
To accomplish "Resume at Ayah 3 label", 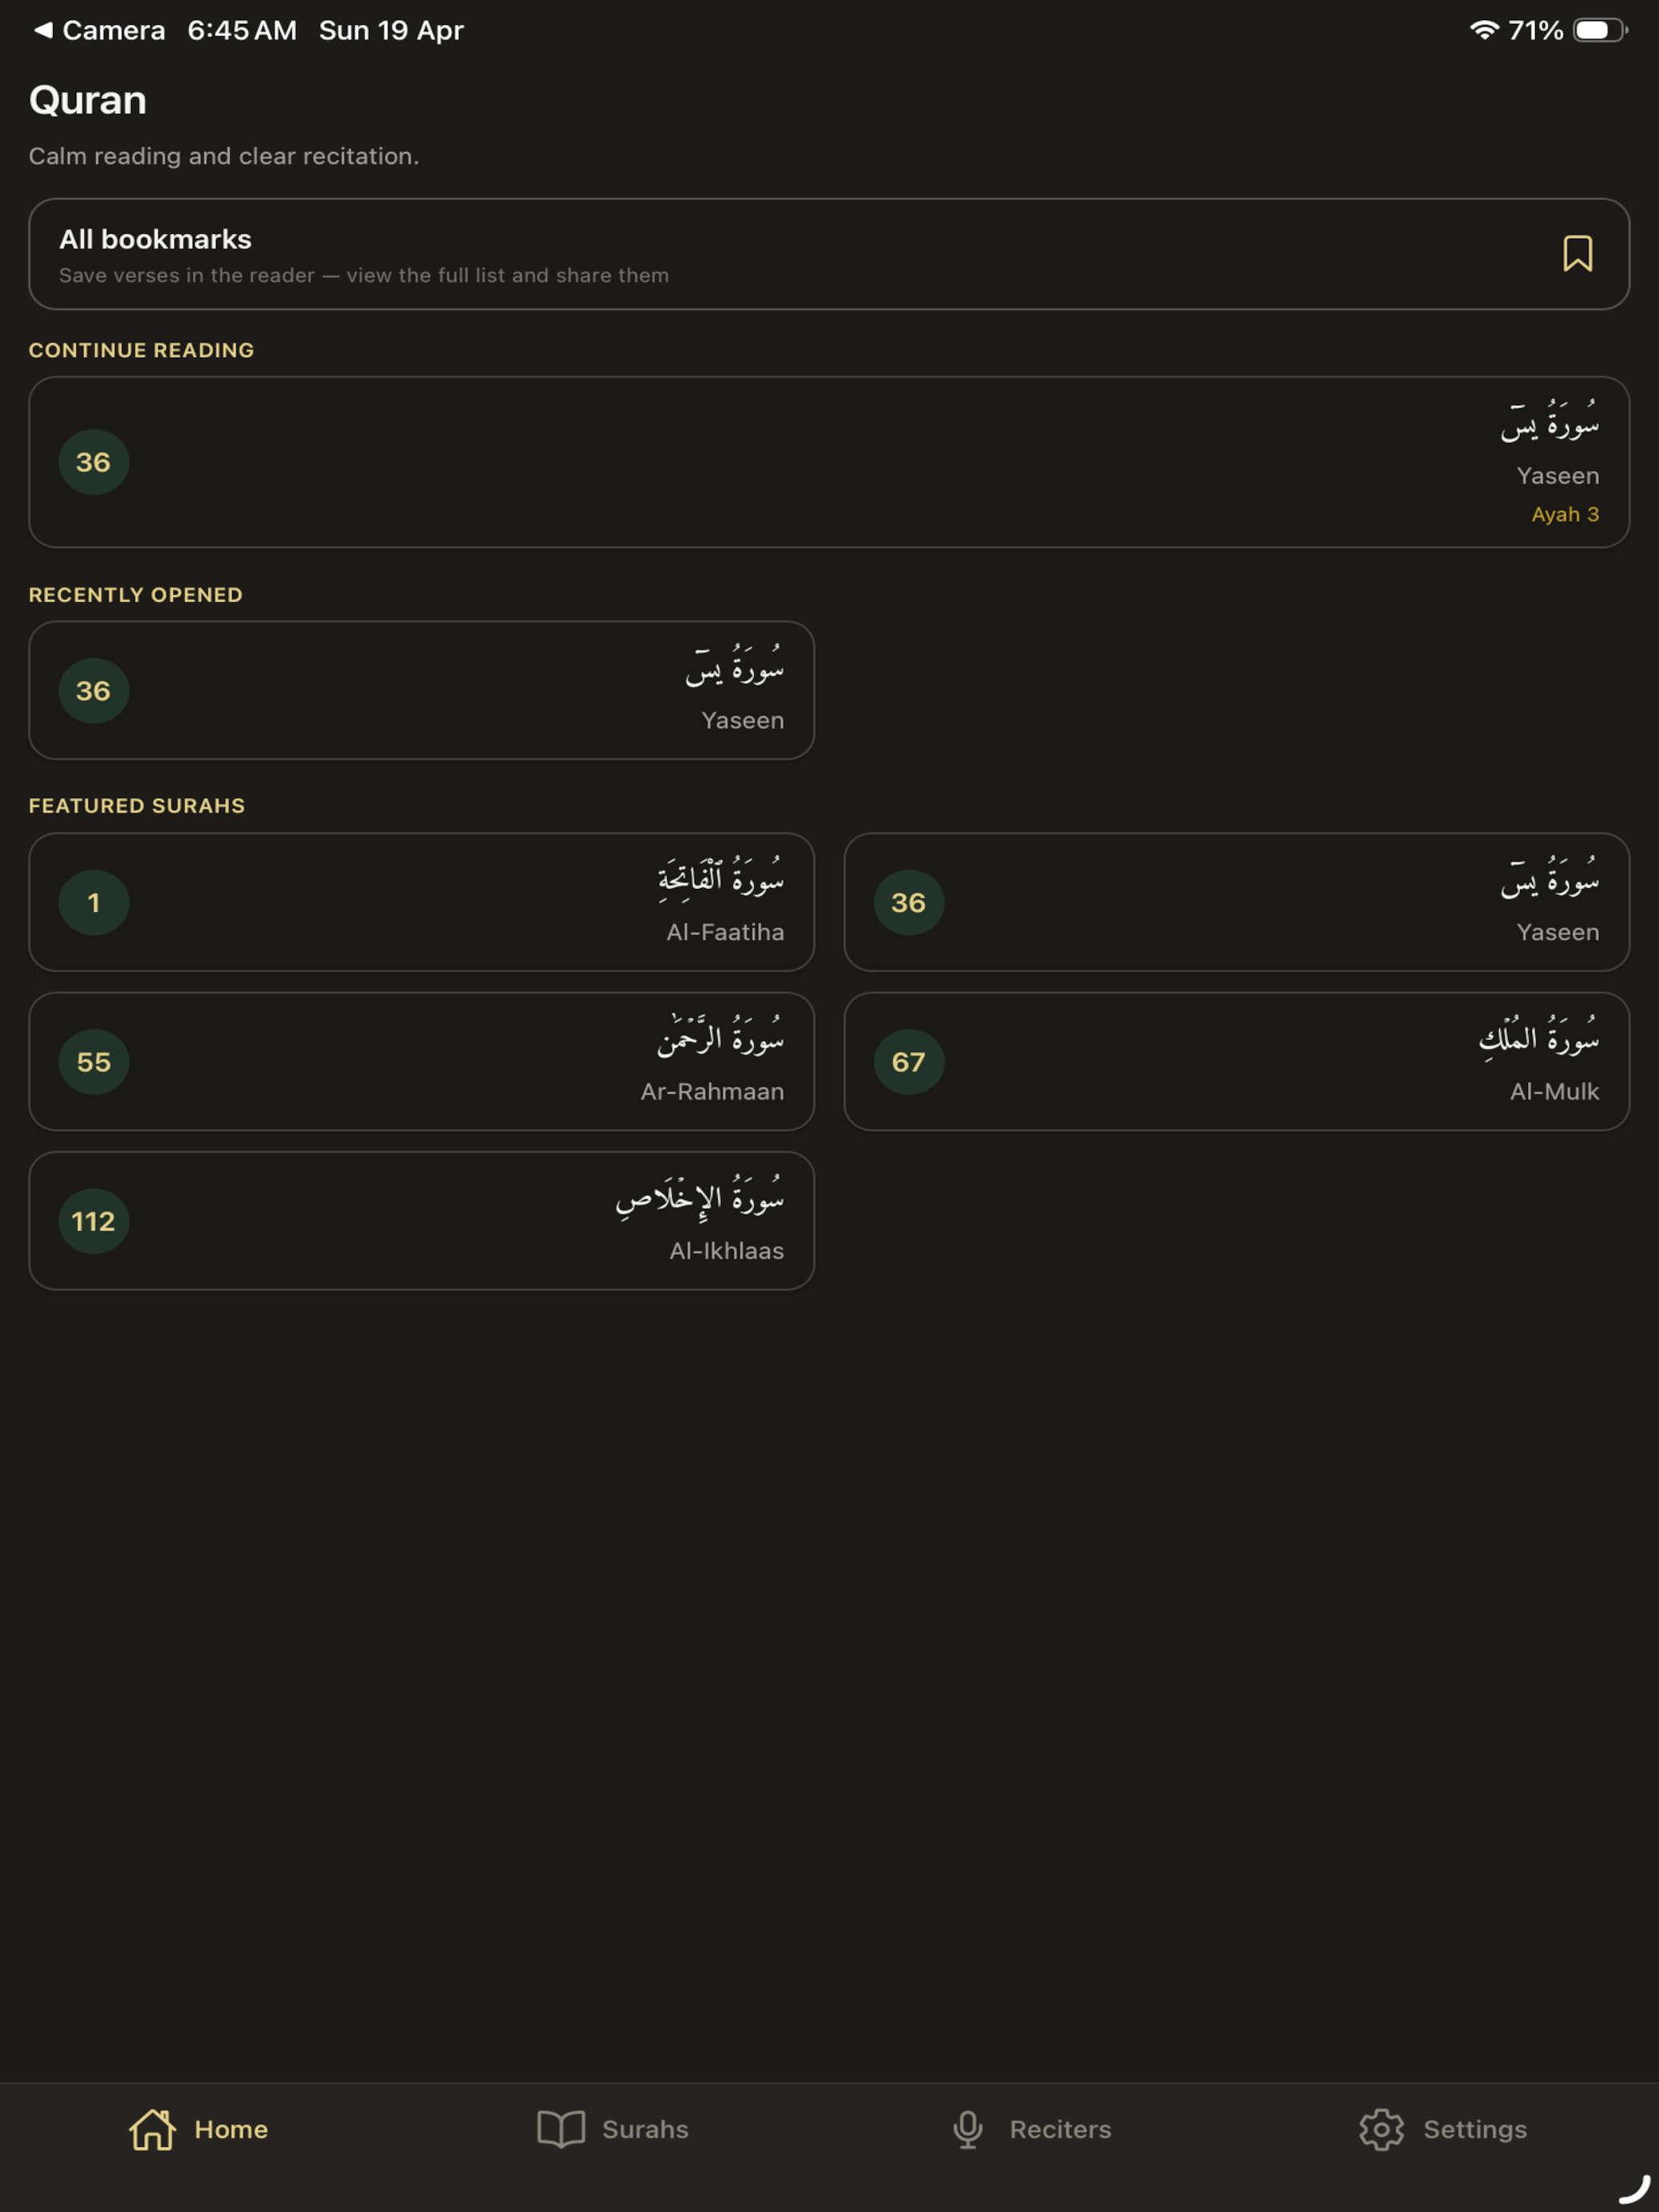I will point(1565,514).
